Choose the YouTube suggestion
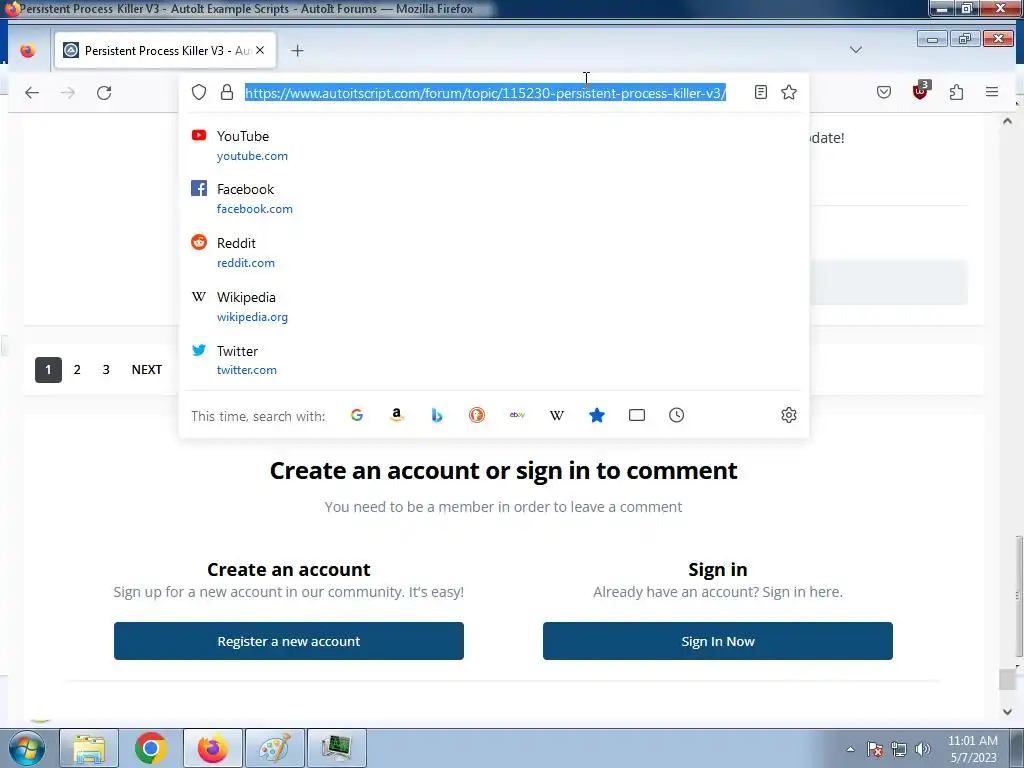Screen dimensions: 1024x768 tap(493, 146)
